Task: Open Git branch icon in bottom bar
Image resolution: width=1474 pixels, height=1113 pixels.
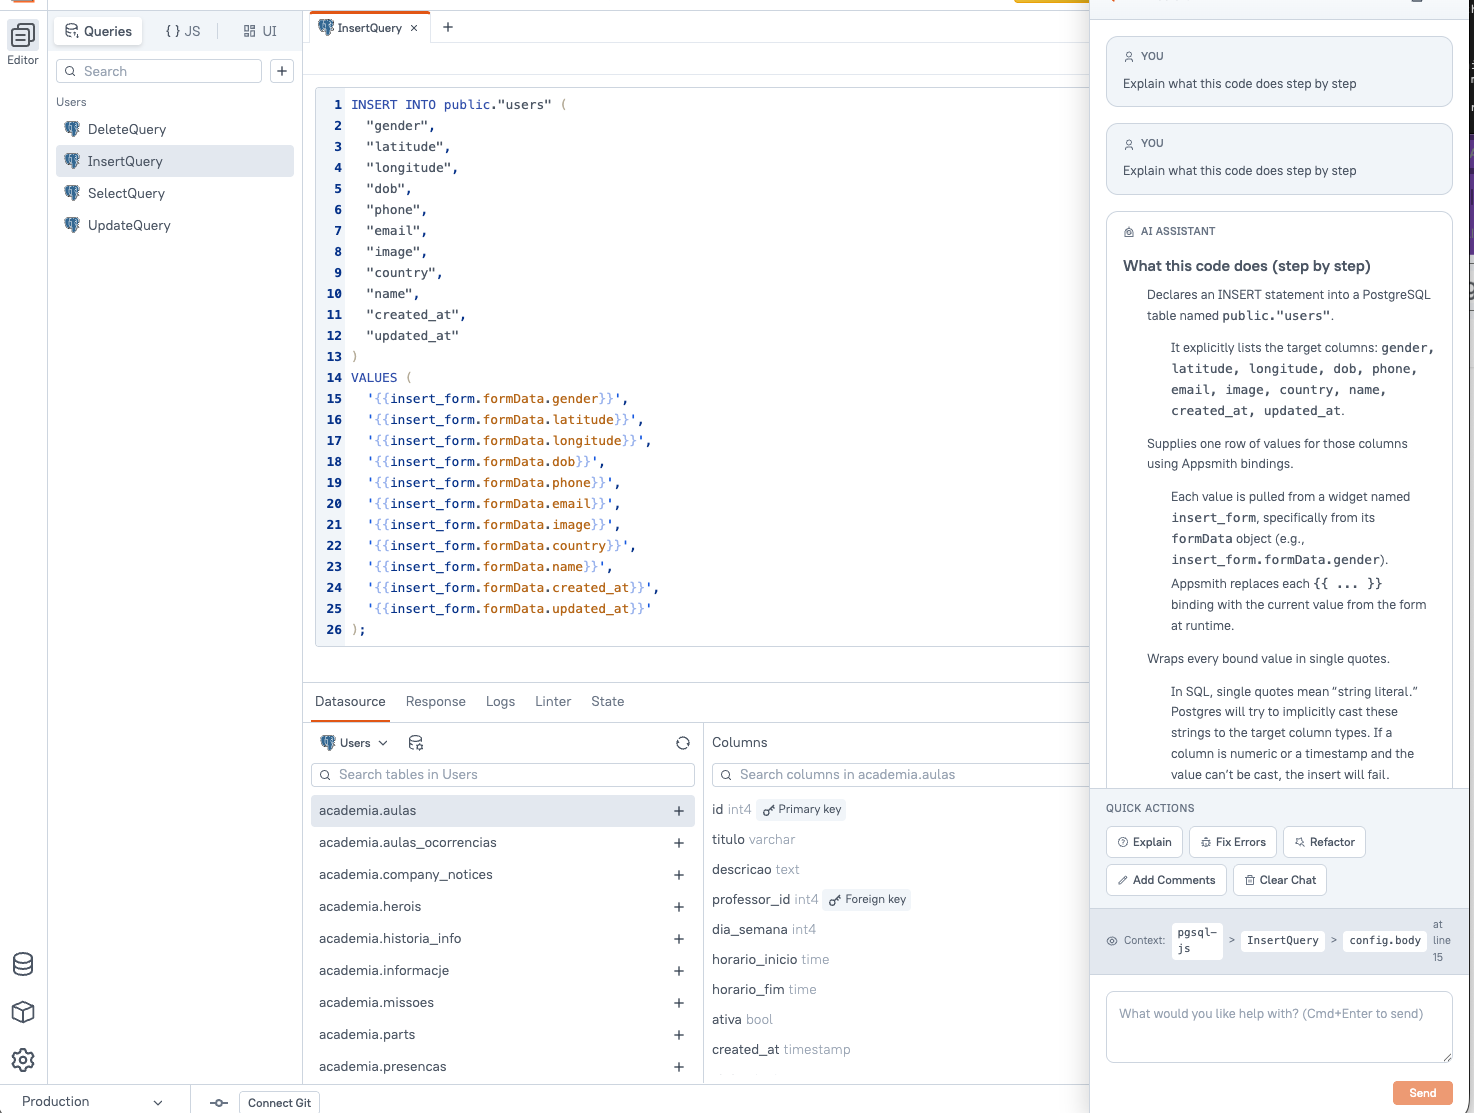Action: tap(219, 1103)
